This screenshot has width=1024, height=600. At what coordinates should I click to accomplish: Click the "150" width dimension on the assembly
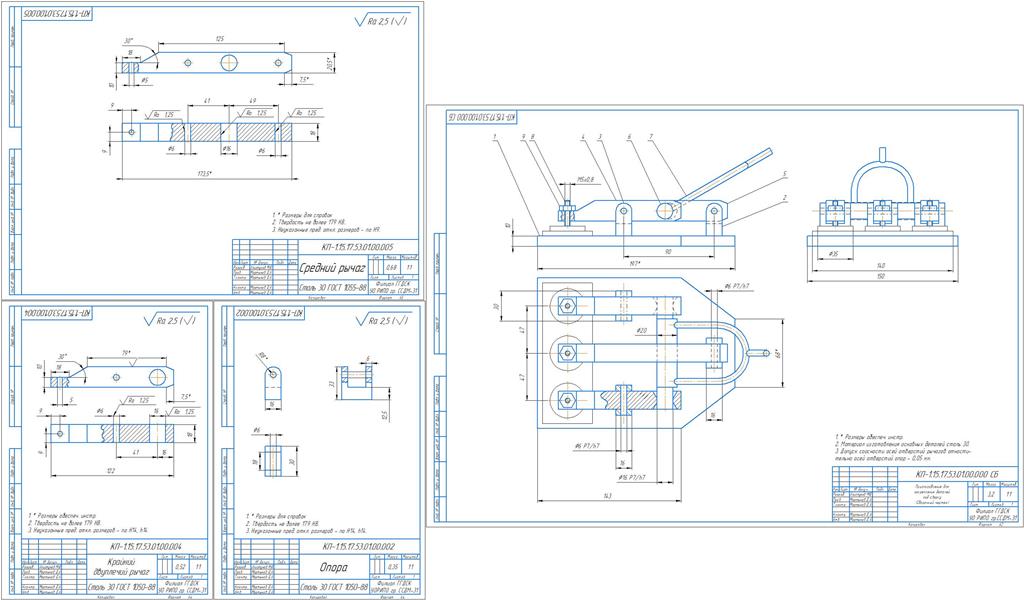[882, 277]
